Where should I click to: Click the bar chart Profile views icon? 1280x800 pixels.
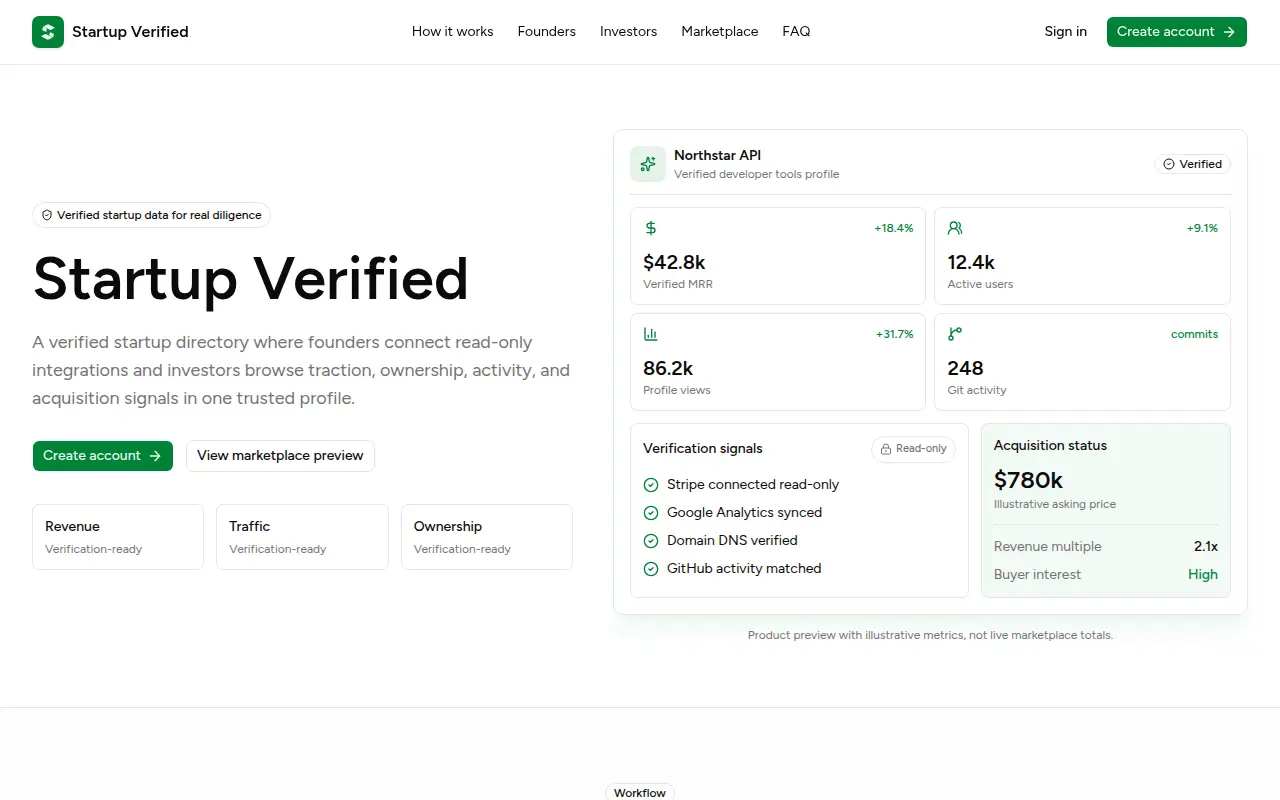point(651,334)
